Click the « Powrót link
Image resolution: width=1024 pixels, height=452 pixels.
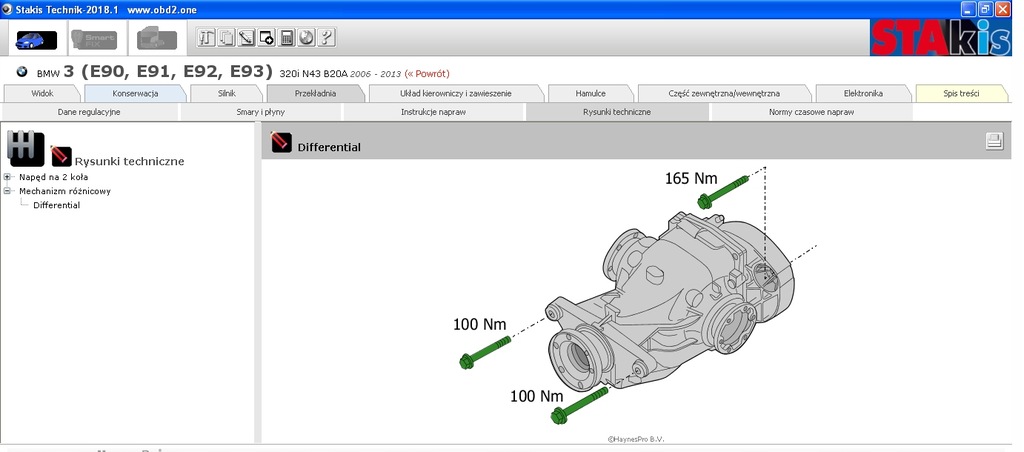click(427, 74)
